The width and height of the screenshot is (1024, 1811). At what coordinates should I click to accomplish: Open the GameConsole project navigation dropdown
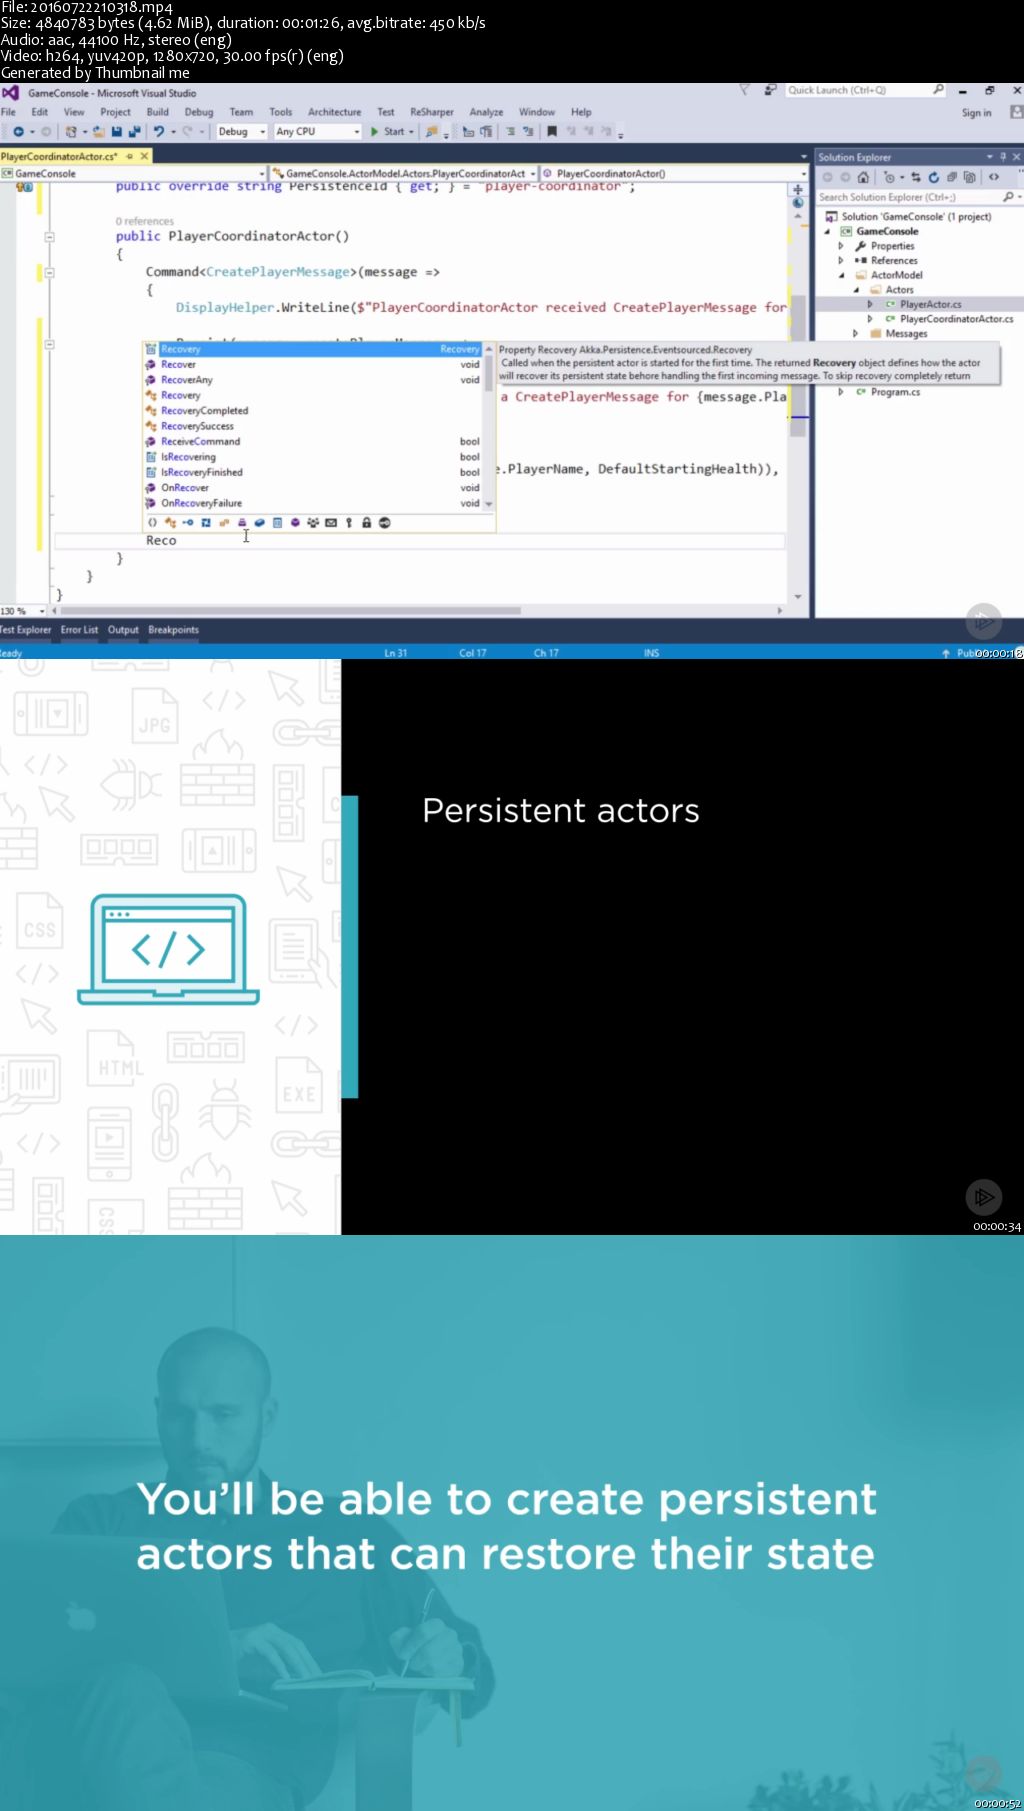133,174
